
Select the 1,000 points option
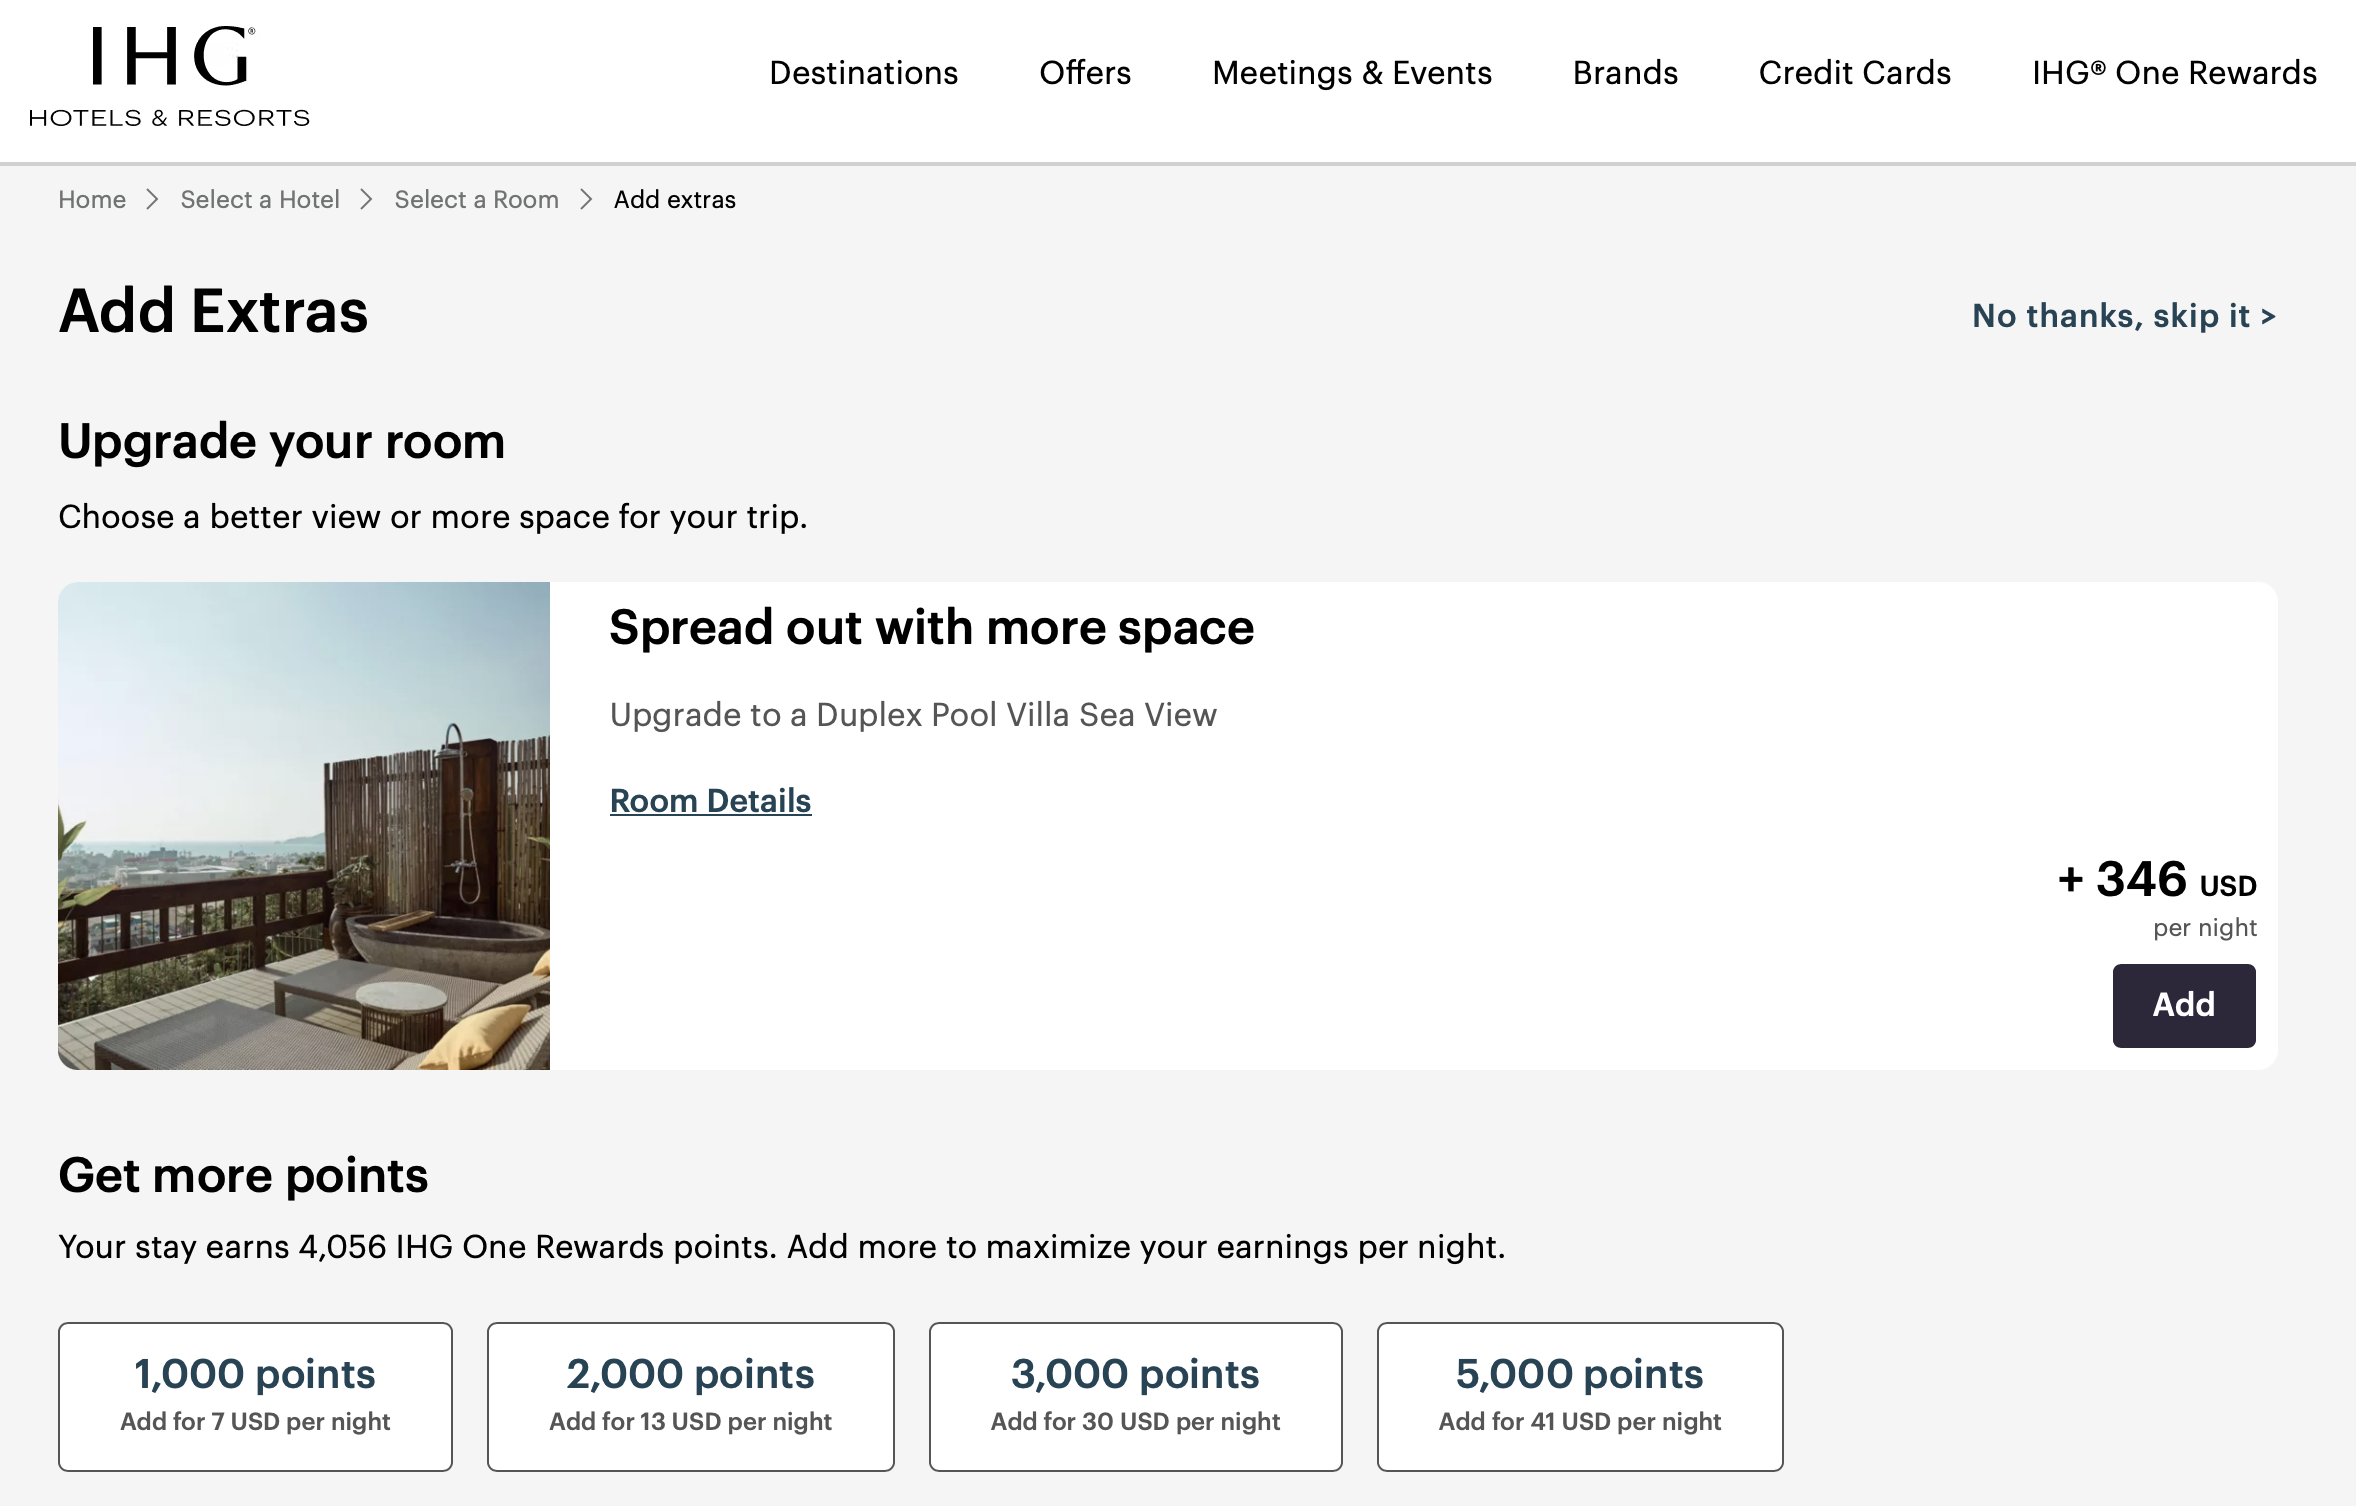pyautogui.click(x=255, y=1397)
